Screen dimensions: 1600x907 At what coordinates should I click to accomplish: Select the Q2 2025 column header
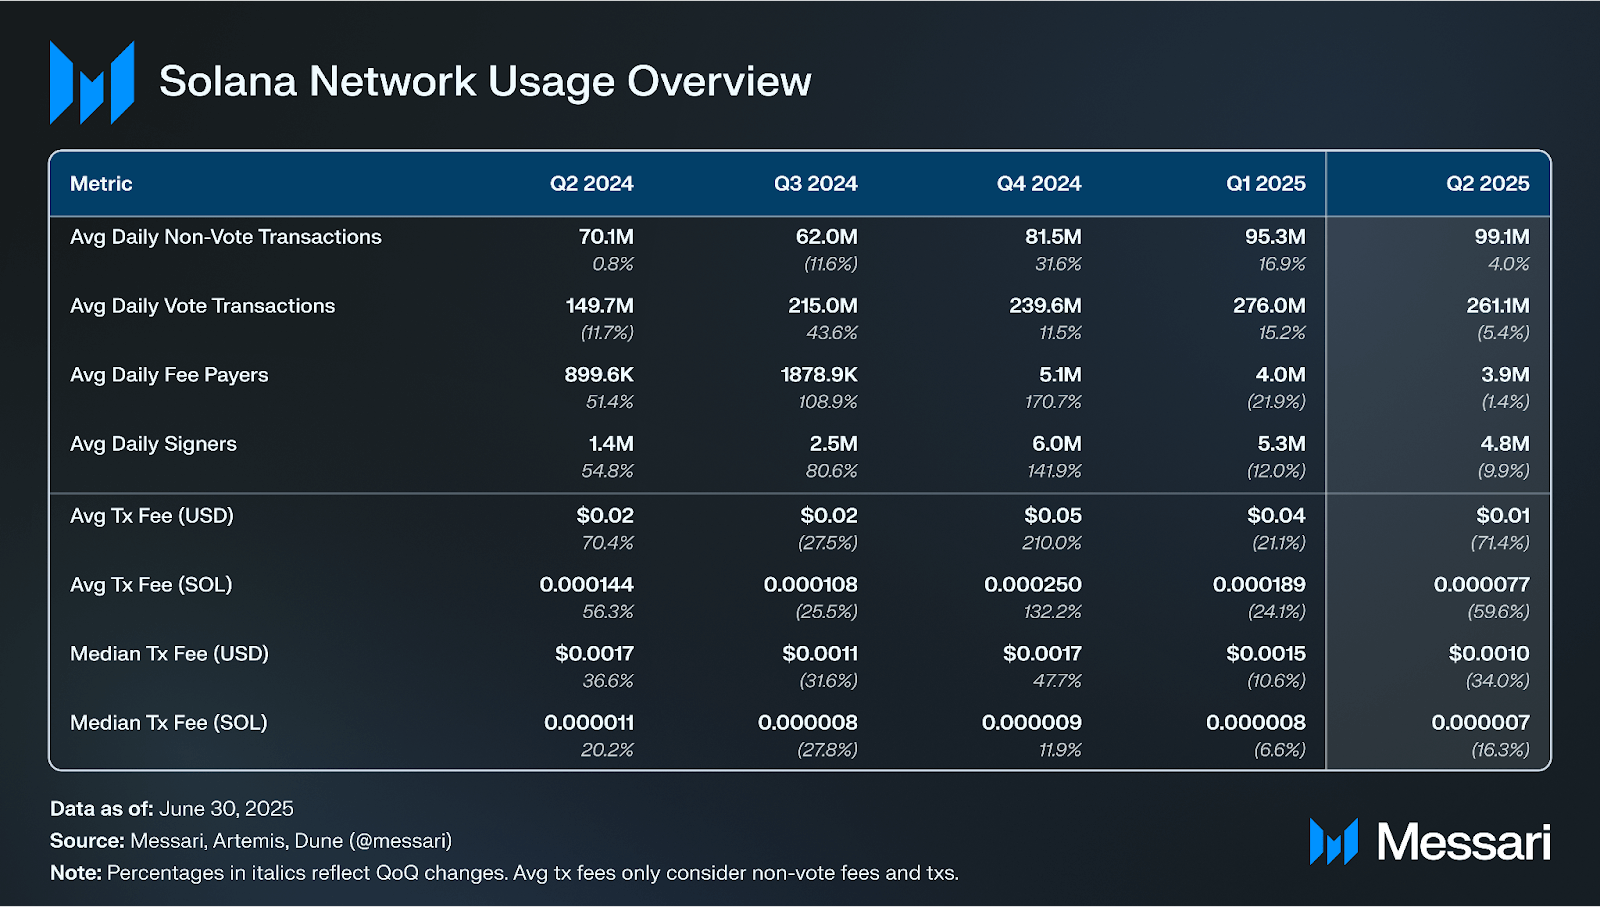click(x=1488, y=184)
